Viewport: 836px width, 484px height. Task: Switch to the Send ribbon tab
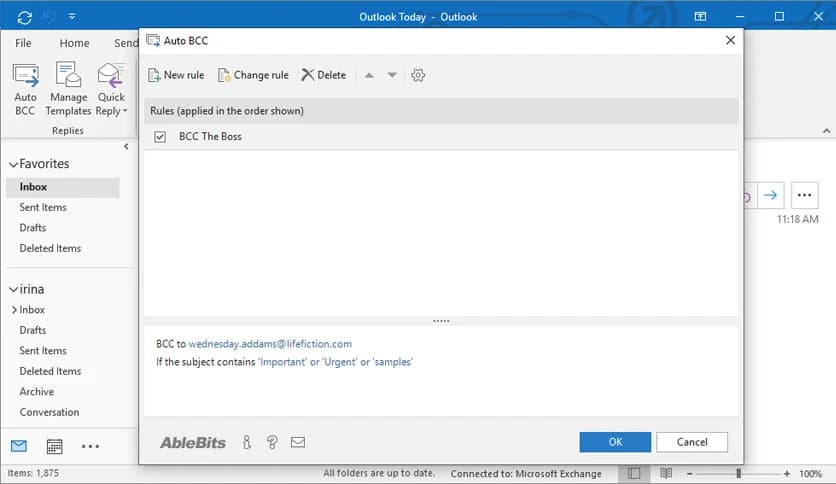[125, 43]
